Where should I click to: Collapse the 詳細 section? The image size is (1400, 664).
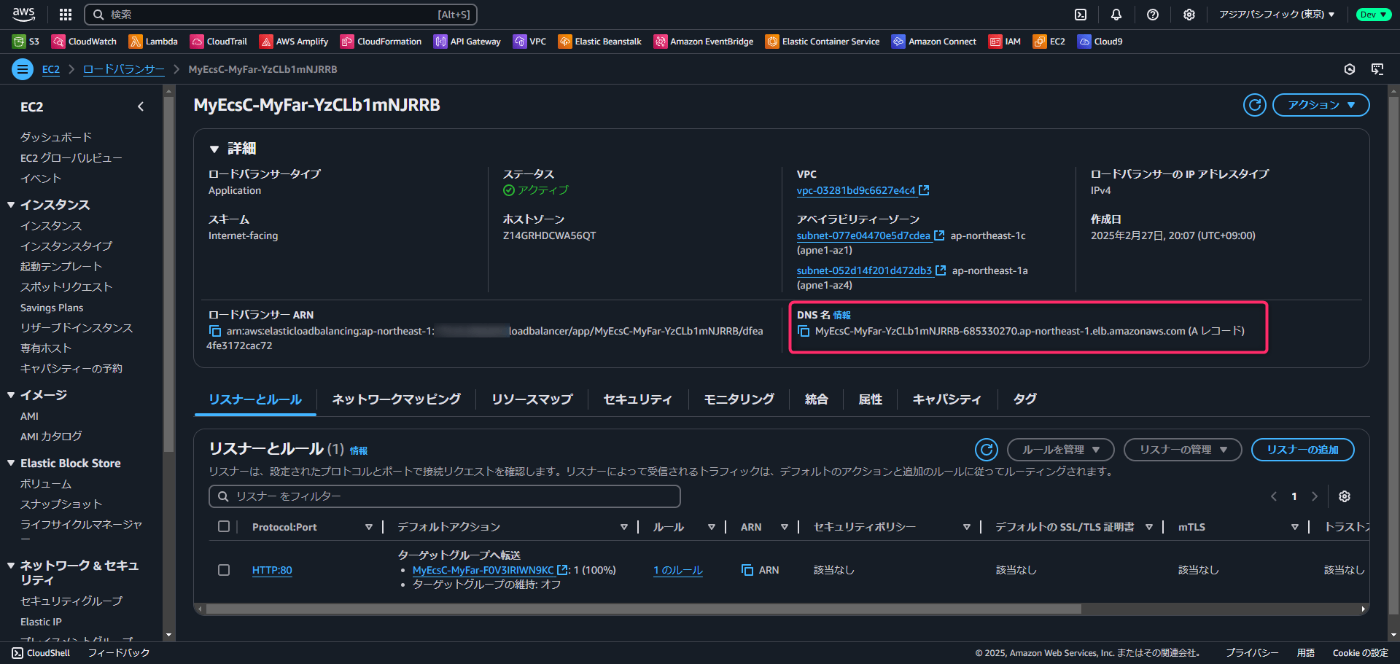pyautogui.click(x=214, y=148)
